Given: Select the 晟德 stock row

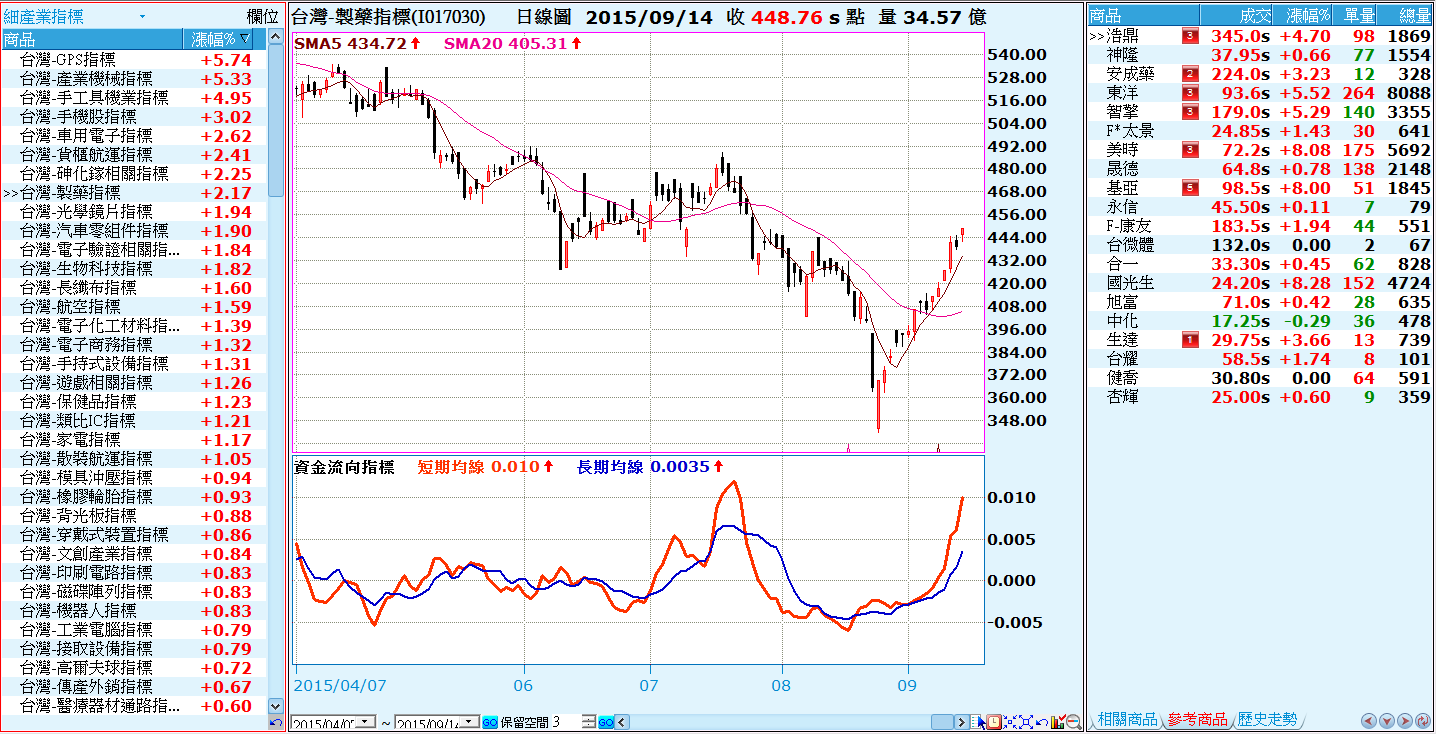Looking at the screenshot, I should [1260, 169].
